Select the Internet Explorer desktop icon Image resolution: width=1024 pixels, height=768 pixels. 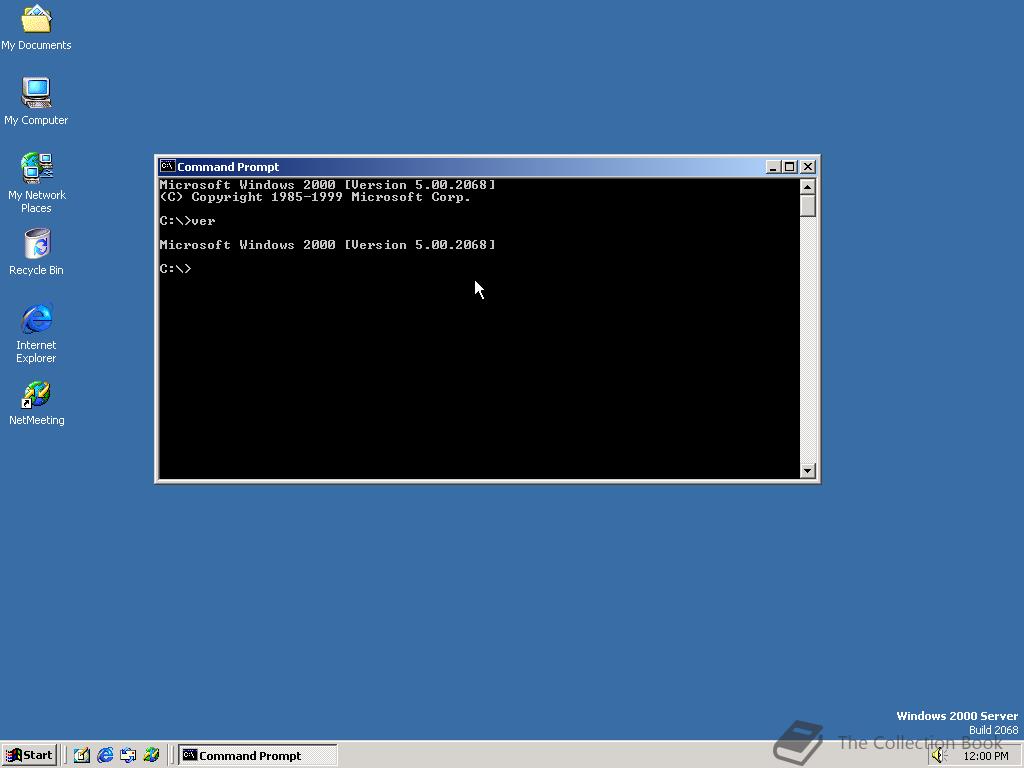[37, 333]
